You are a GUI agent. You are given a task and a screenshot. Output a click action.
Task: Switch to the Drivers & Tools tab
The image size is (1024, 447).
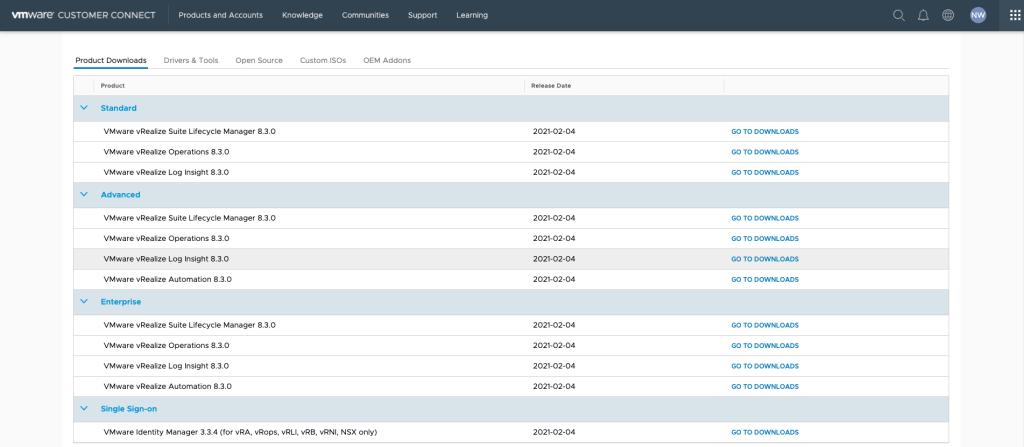pyautogui.click(x=190, y=60)
